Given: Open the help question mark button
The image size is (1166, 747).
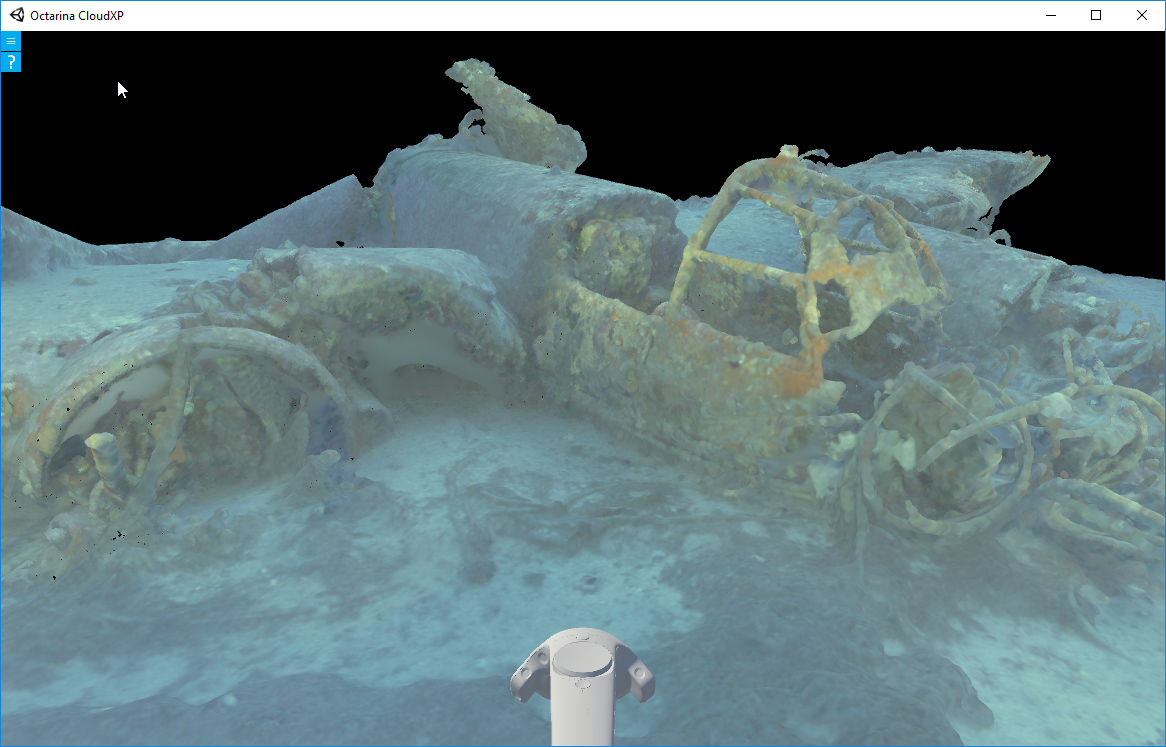Looking at the screenshot, I should click(x=10, y=62).
